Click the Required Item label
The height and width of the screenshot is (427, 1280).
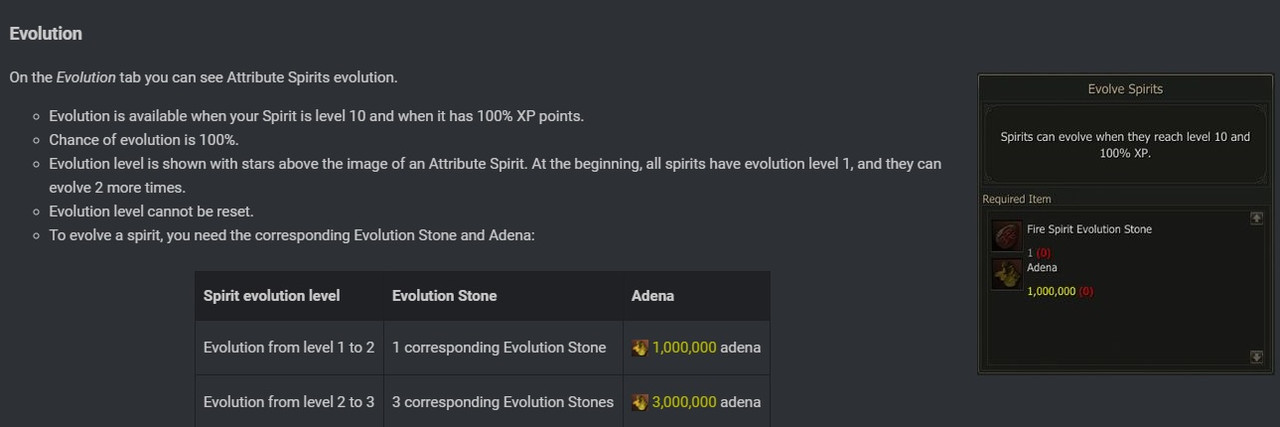[x=1017, y=199]
